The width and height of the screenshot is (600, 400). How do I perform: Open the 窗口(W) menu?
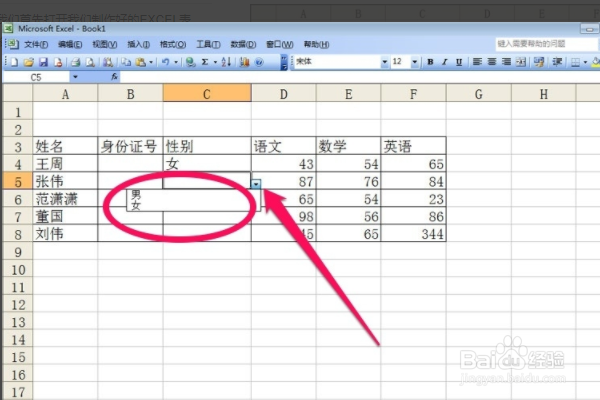point(280,44)
